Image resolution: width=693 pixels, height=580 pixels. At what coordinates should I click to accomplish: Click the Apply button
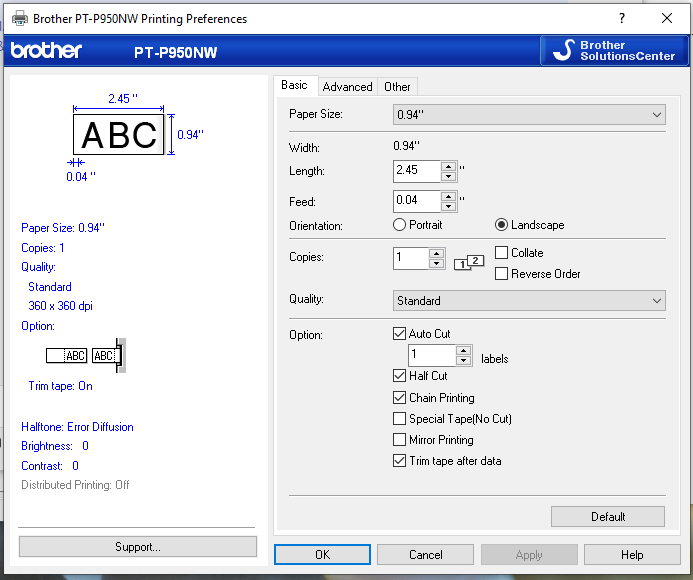(x=529, y=554)
